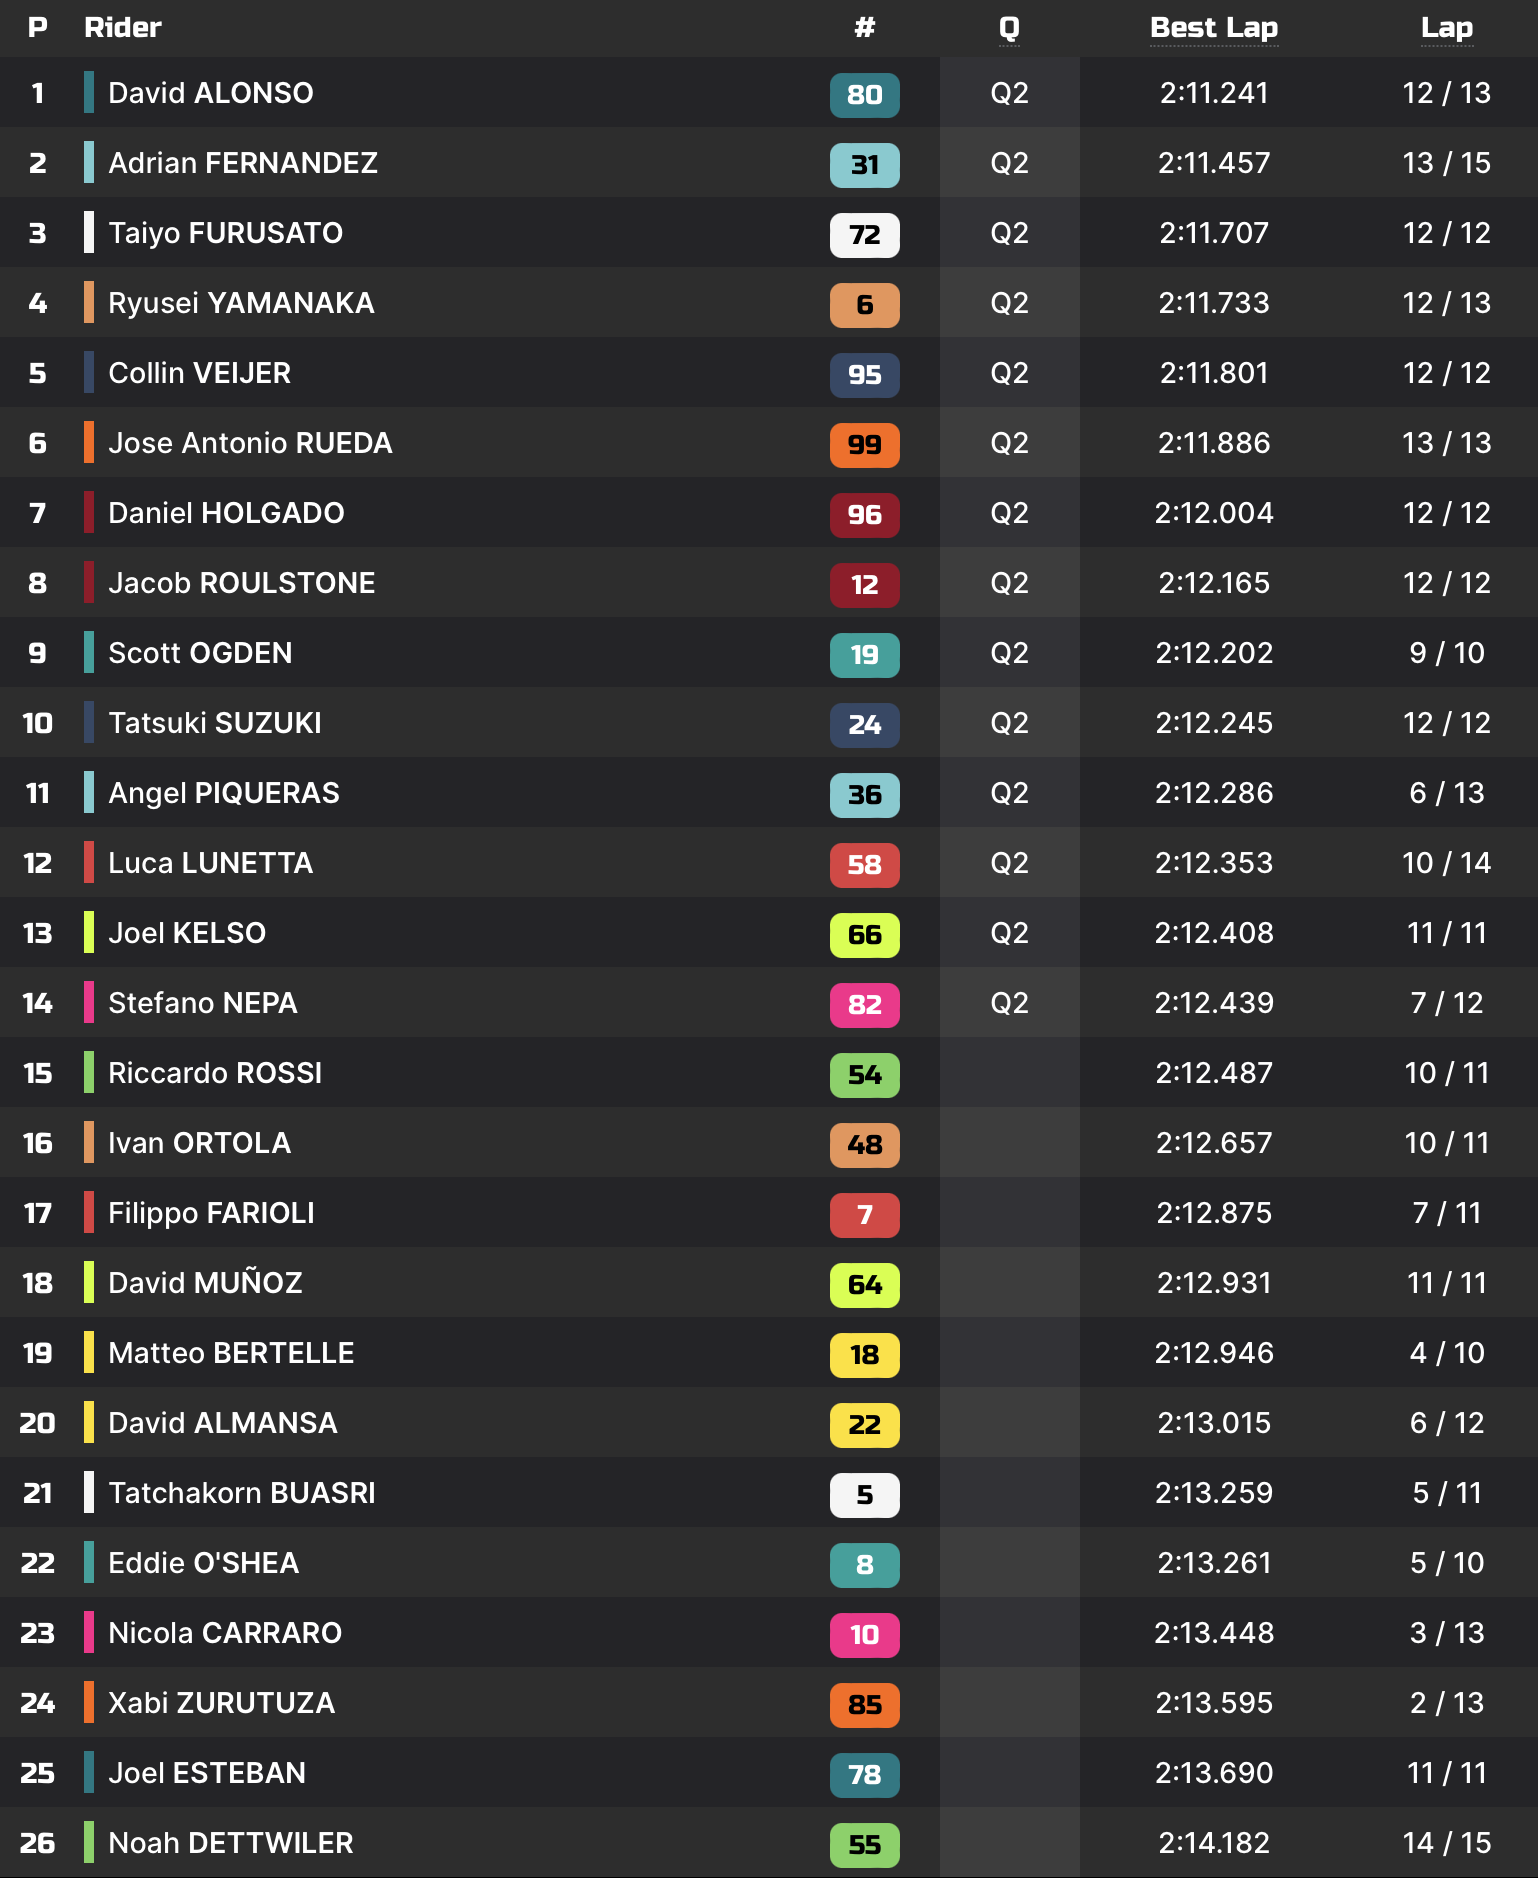Click Jacob ROULSTONE's dark red team color bar
This screenshot has height=1878, width=1538.
[x=89, y=583]
